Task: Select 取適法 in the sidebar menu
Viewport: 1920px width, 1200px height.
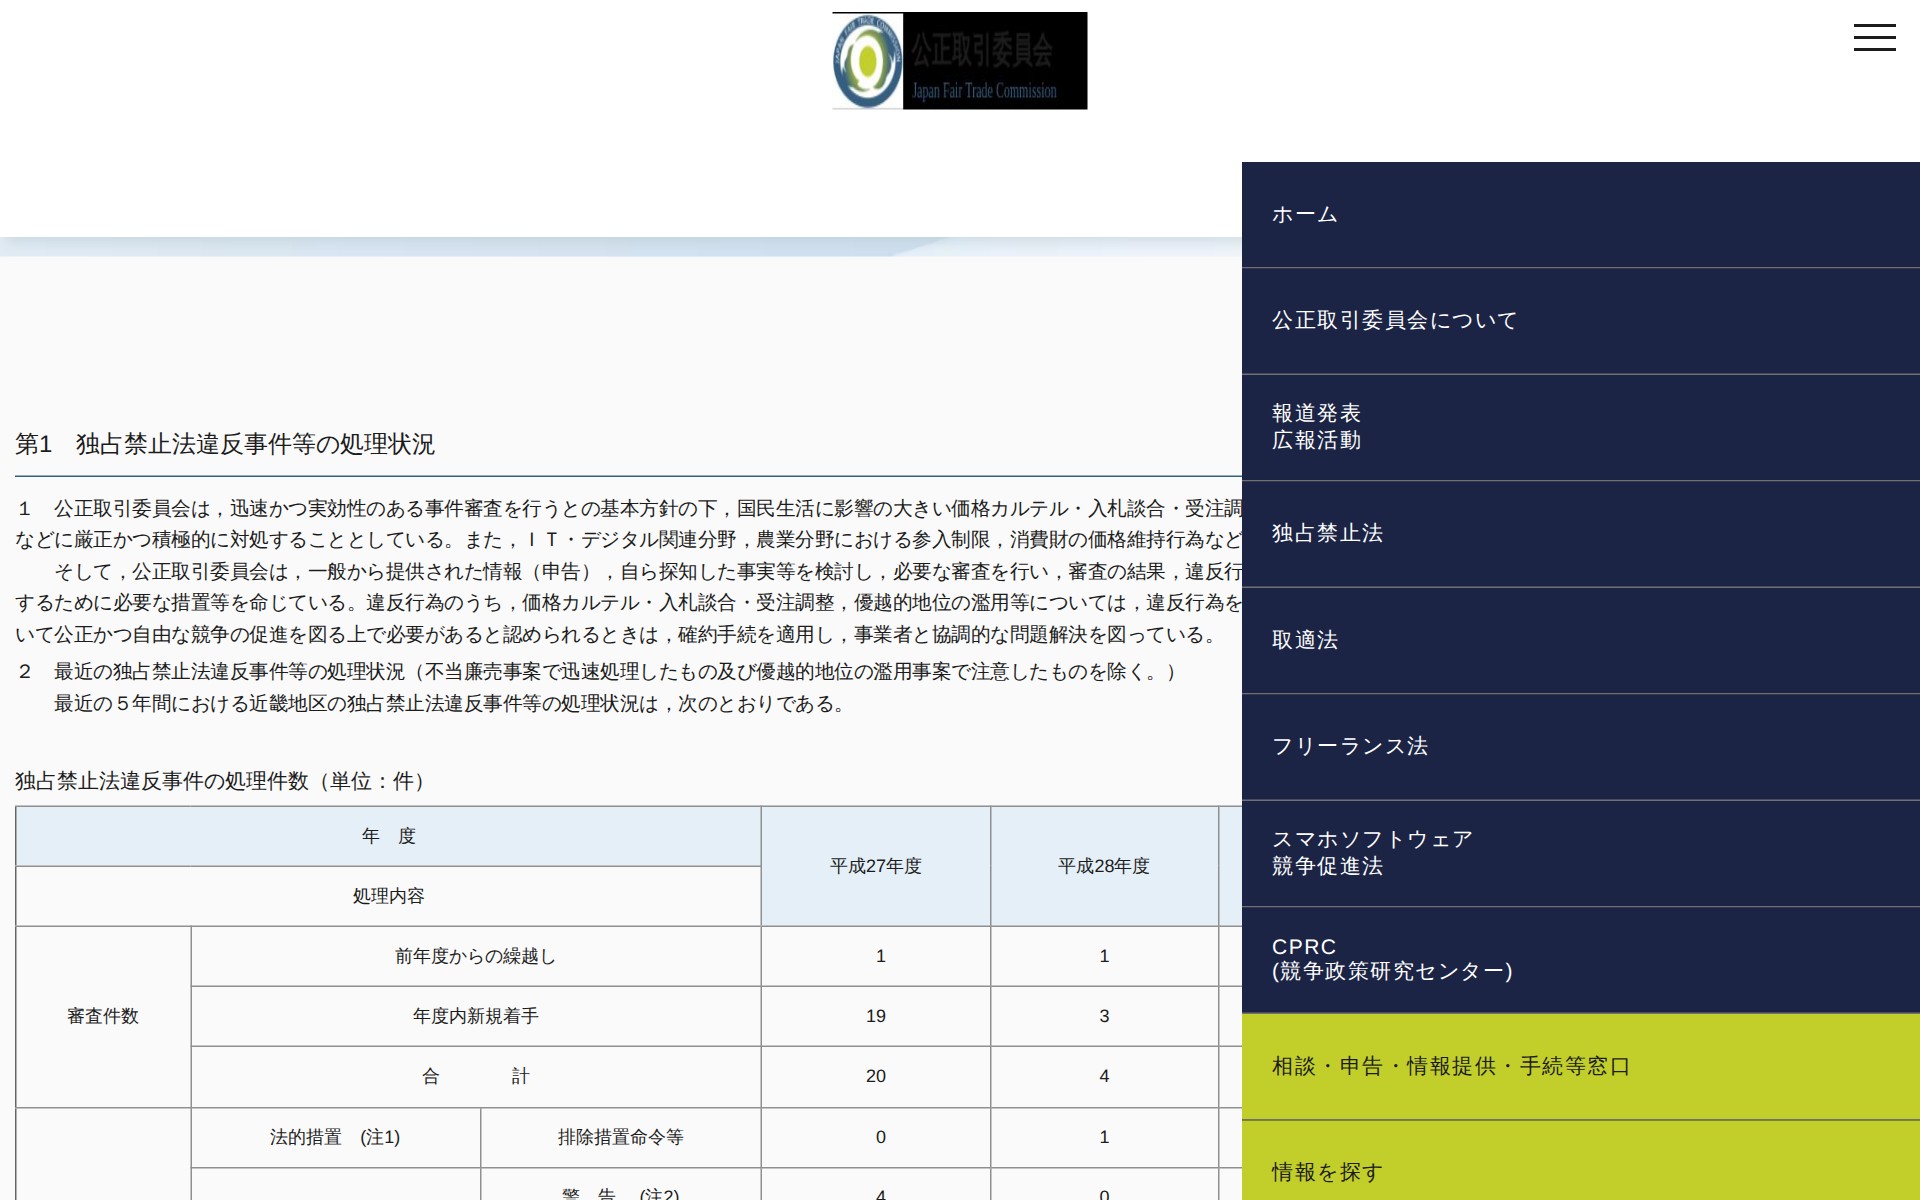Action: [1304, 640]
